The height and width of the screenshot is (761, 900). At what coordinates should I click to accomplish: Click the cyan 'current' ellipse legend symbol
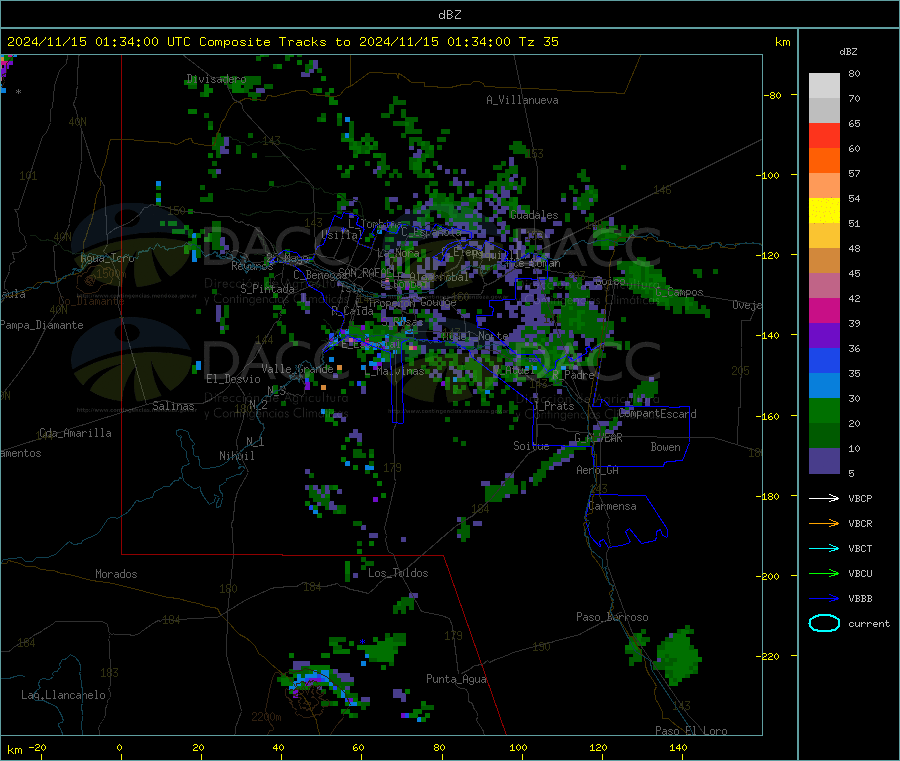coord(824,623)
